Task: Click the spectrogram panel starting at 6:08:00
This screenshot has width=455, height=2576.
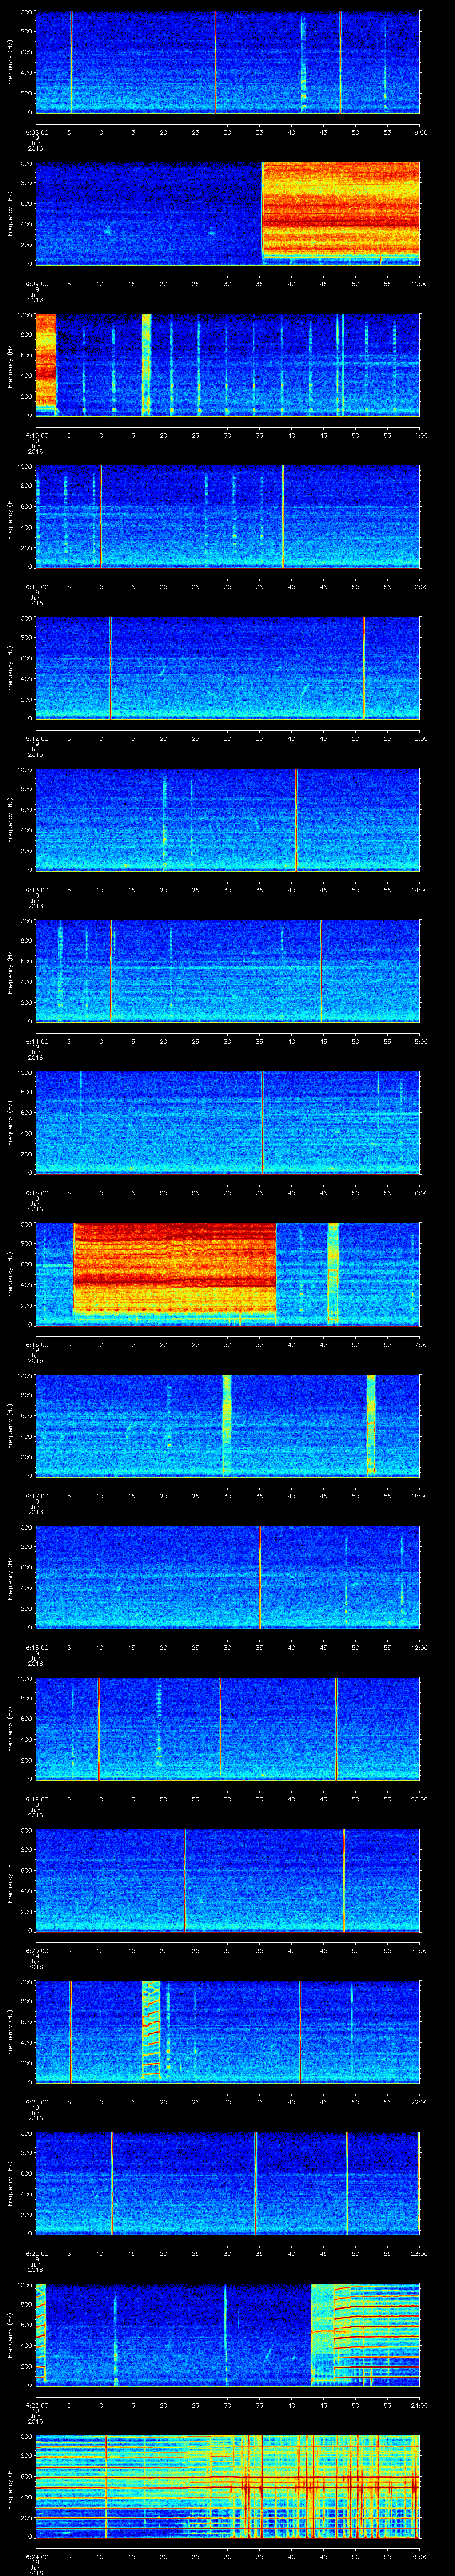Action: [x=227, y=62]
